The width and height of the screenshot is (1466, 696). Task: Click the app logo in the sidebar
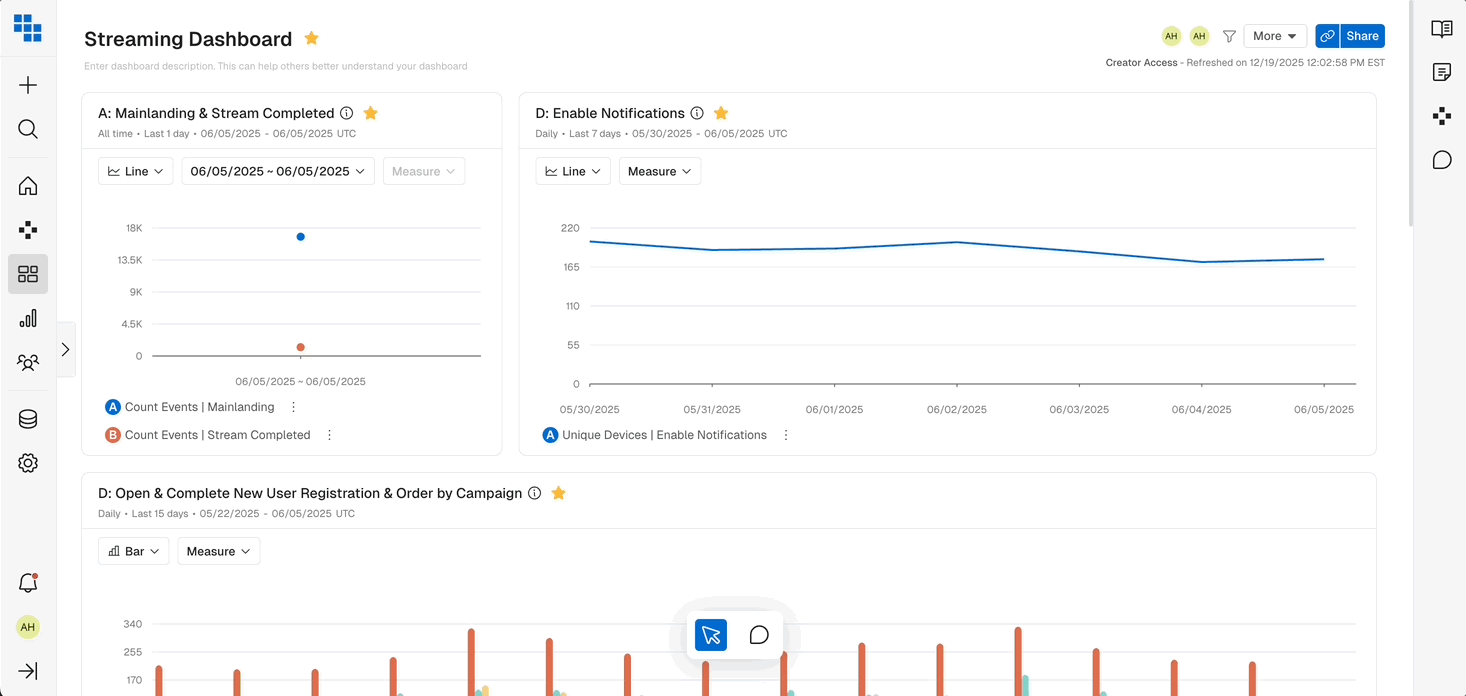[x=28, y=28]
